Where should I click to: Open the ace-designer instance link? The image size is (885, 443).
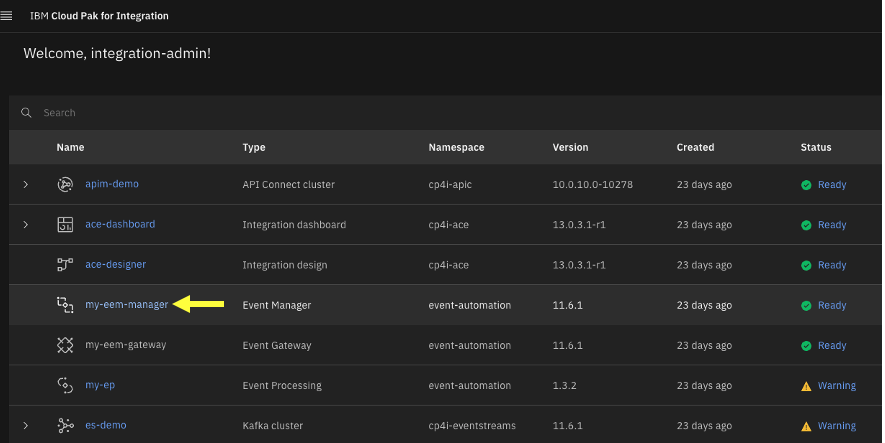tap(115, 265)
